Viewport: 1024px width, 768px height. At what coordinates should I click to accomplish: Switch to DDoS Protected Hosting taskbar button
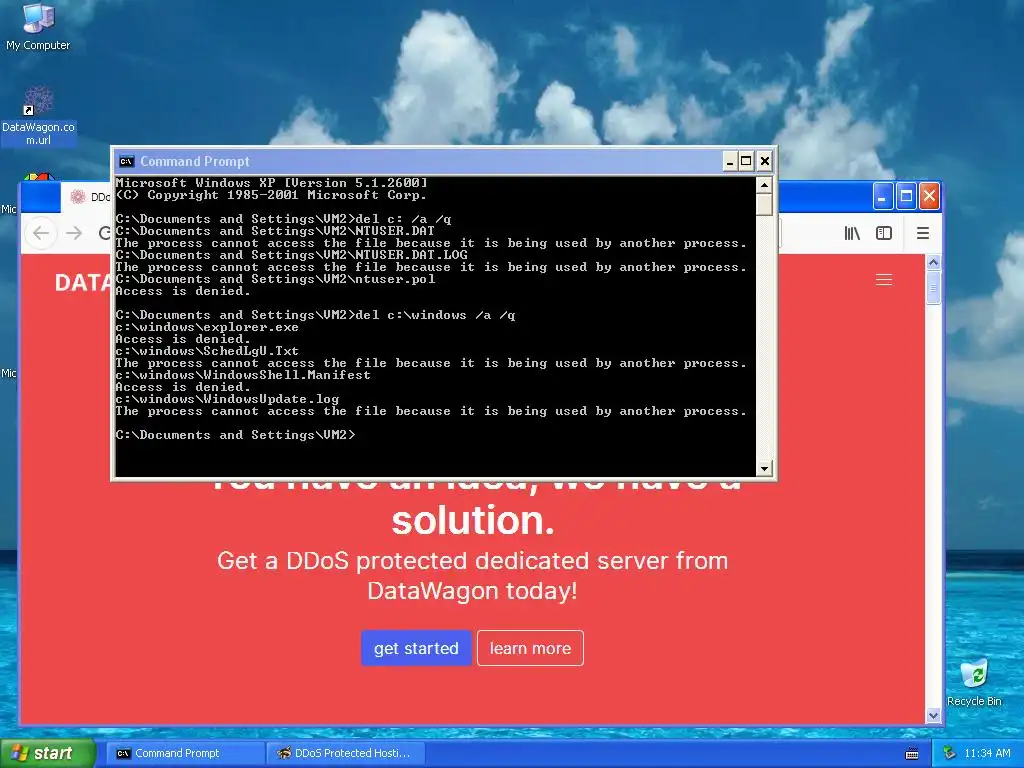[x=346, y=754]
